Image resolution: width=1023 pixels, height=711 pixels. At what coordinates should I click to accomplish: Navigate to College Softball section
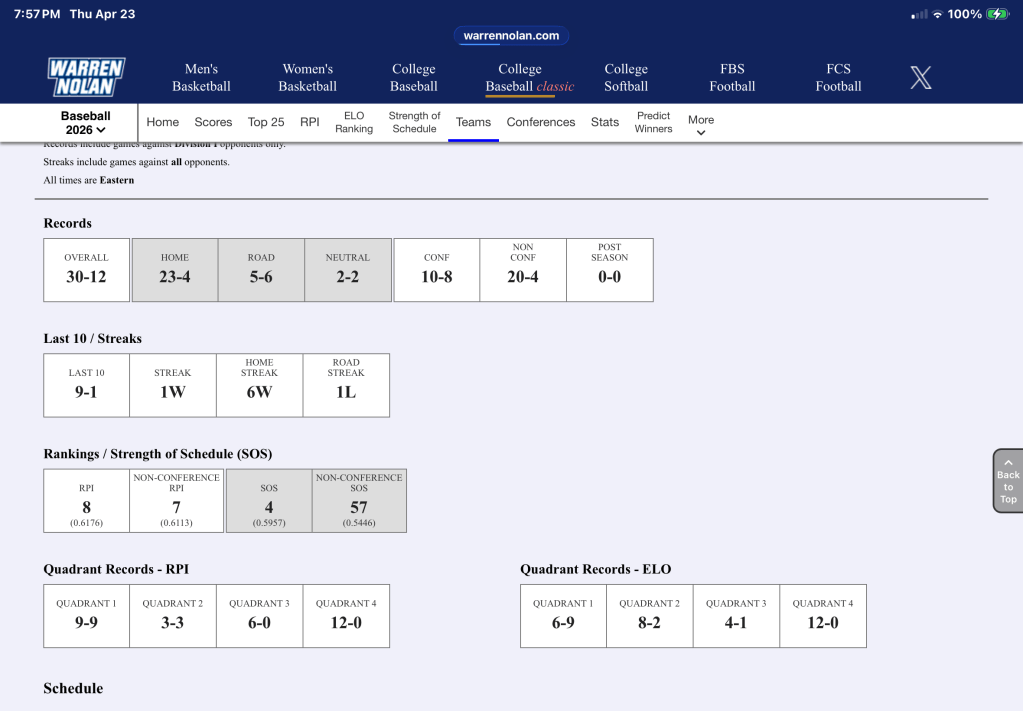pyautogui.click(x=626, y=77)
